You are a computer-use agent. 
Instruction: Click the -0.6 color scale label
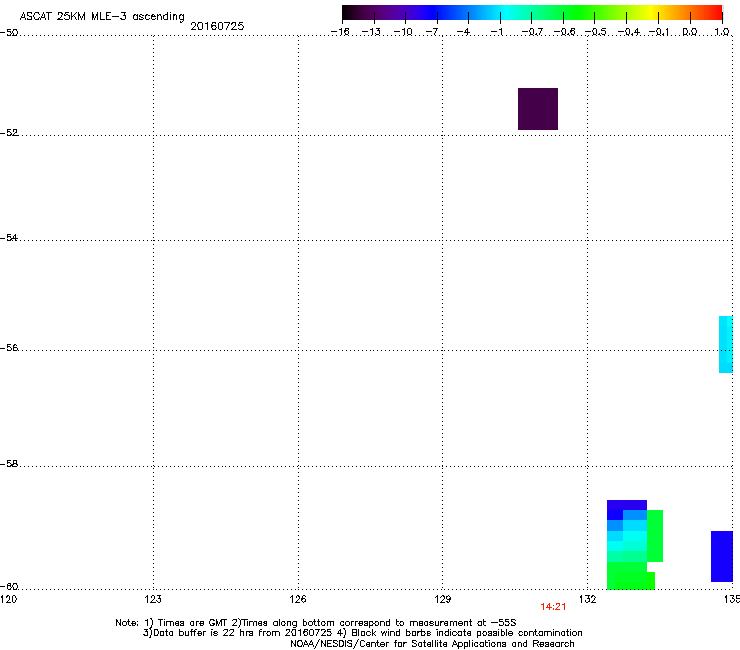click(564, 32)
